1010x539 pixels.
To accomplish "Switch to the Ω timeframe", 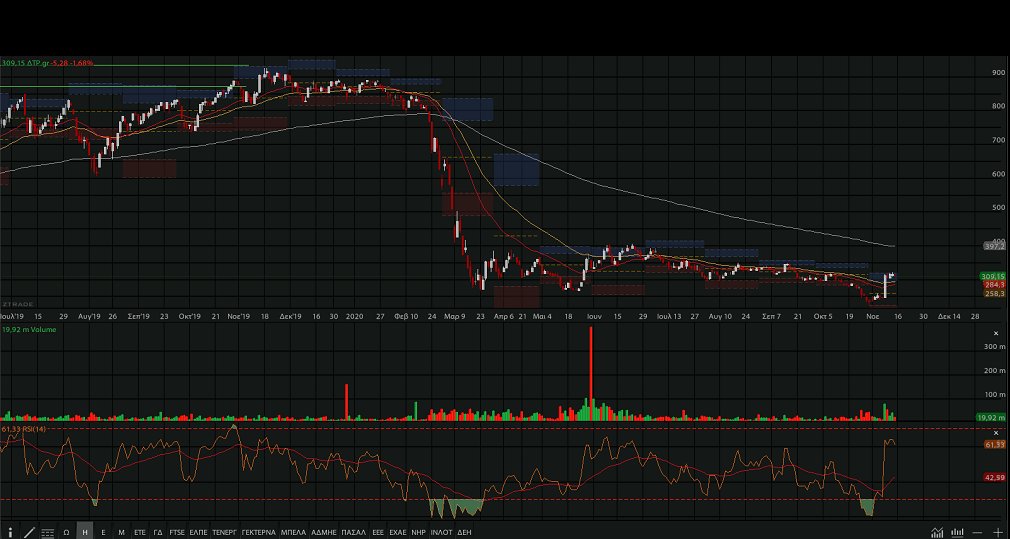I will tap(66, 532).
